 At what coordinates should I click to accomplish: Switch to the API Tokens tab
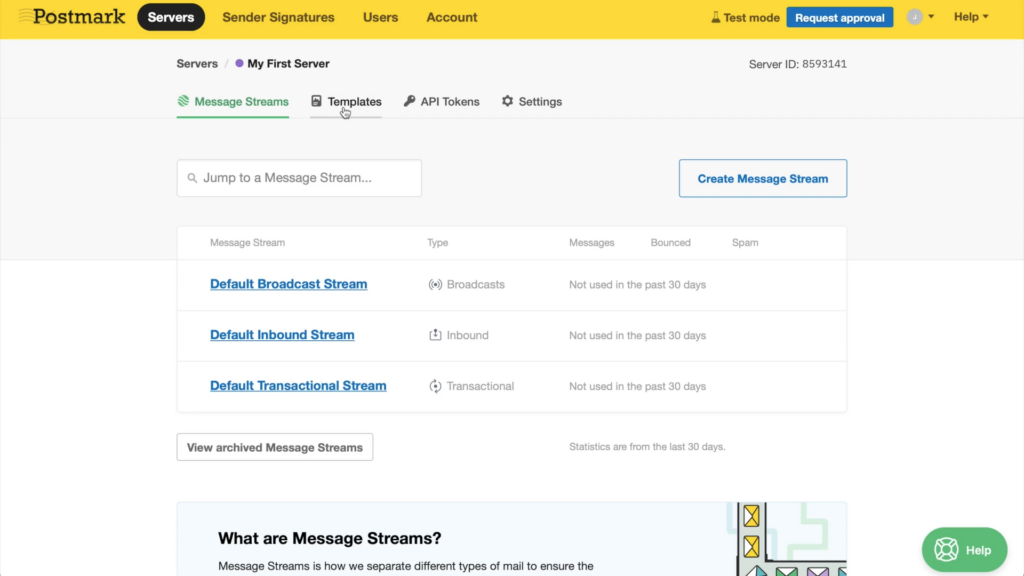tap(441, 102)
